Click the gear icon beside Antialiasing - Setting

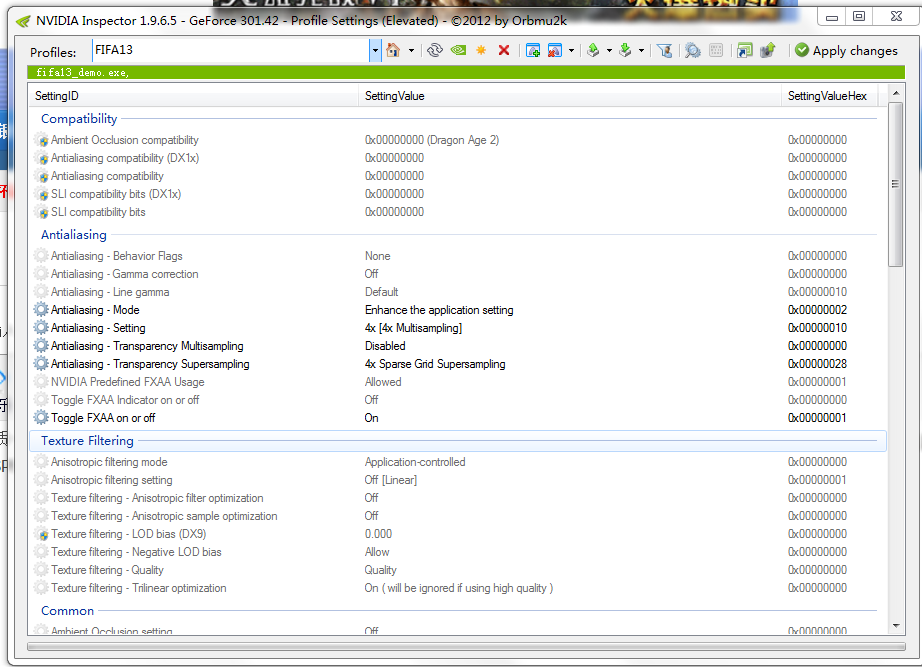(x=41, y=328)
